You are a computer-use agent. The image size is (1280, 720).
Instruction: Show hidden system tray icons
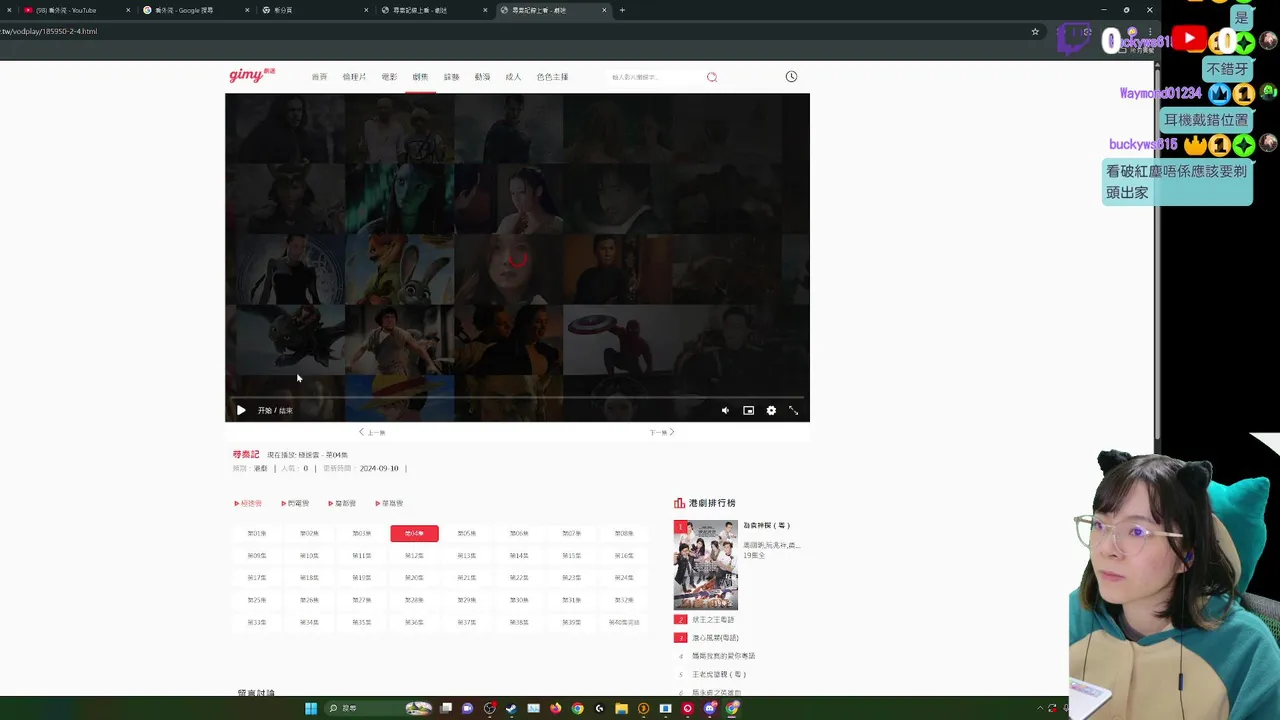[1040, 708]
